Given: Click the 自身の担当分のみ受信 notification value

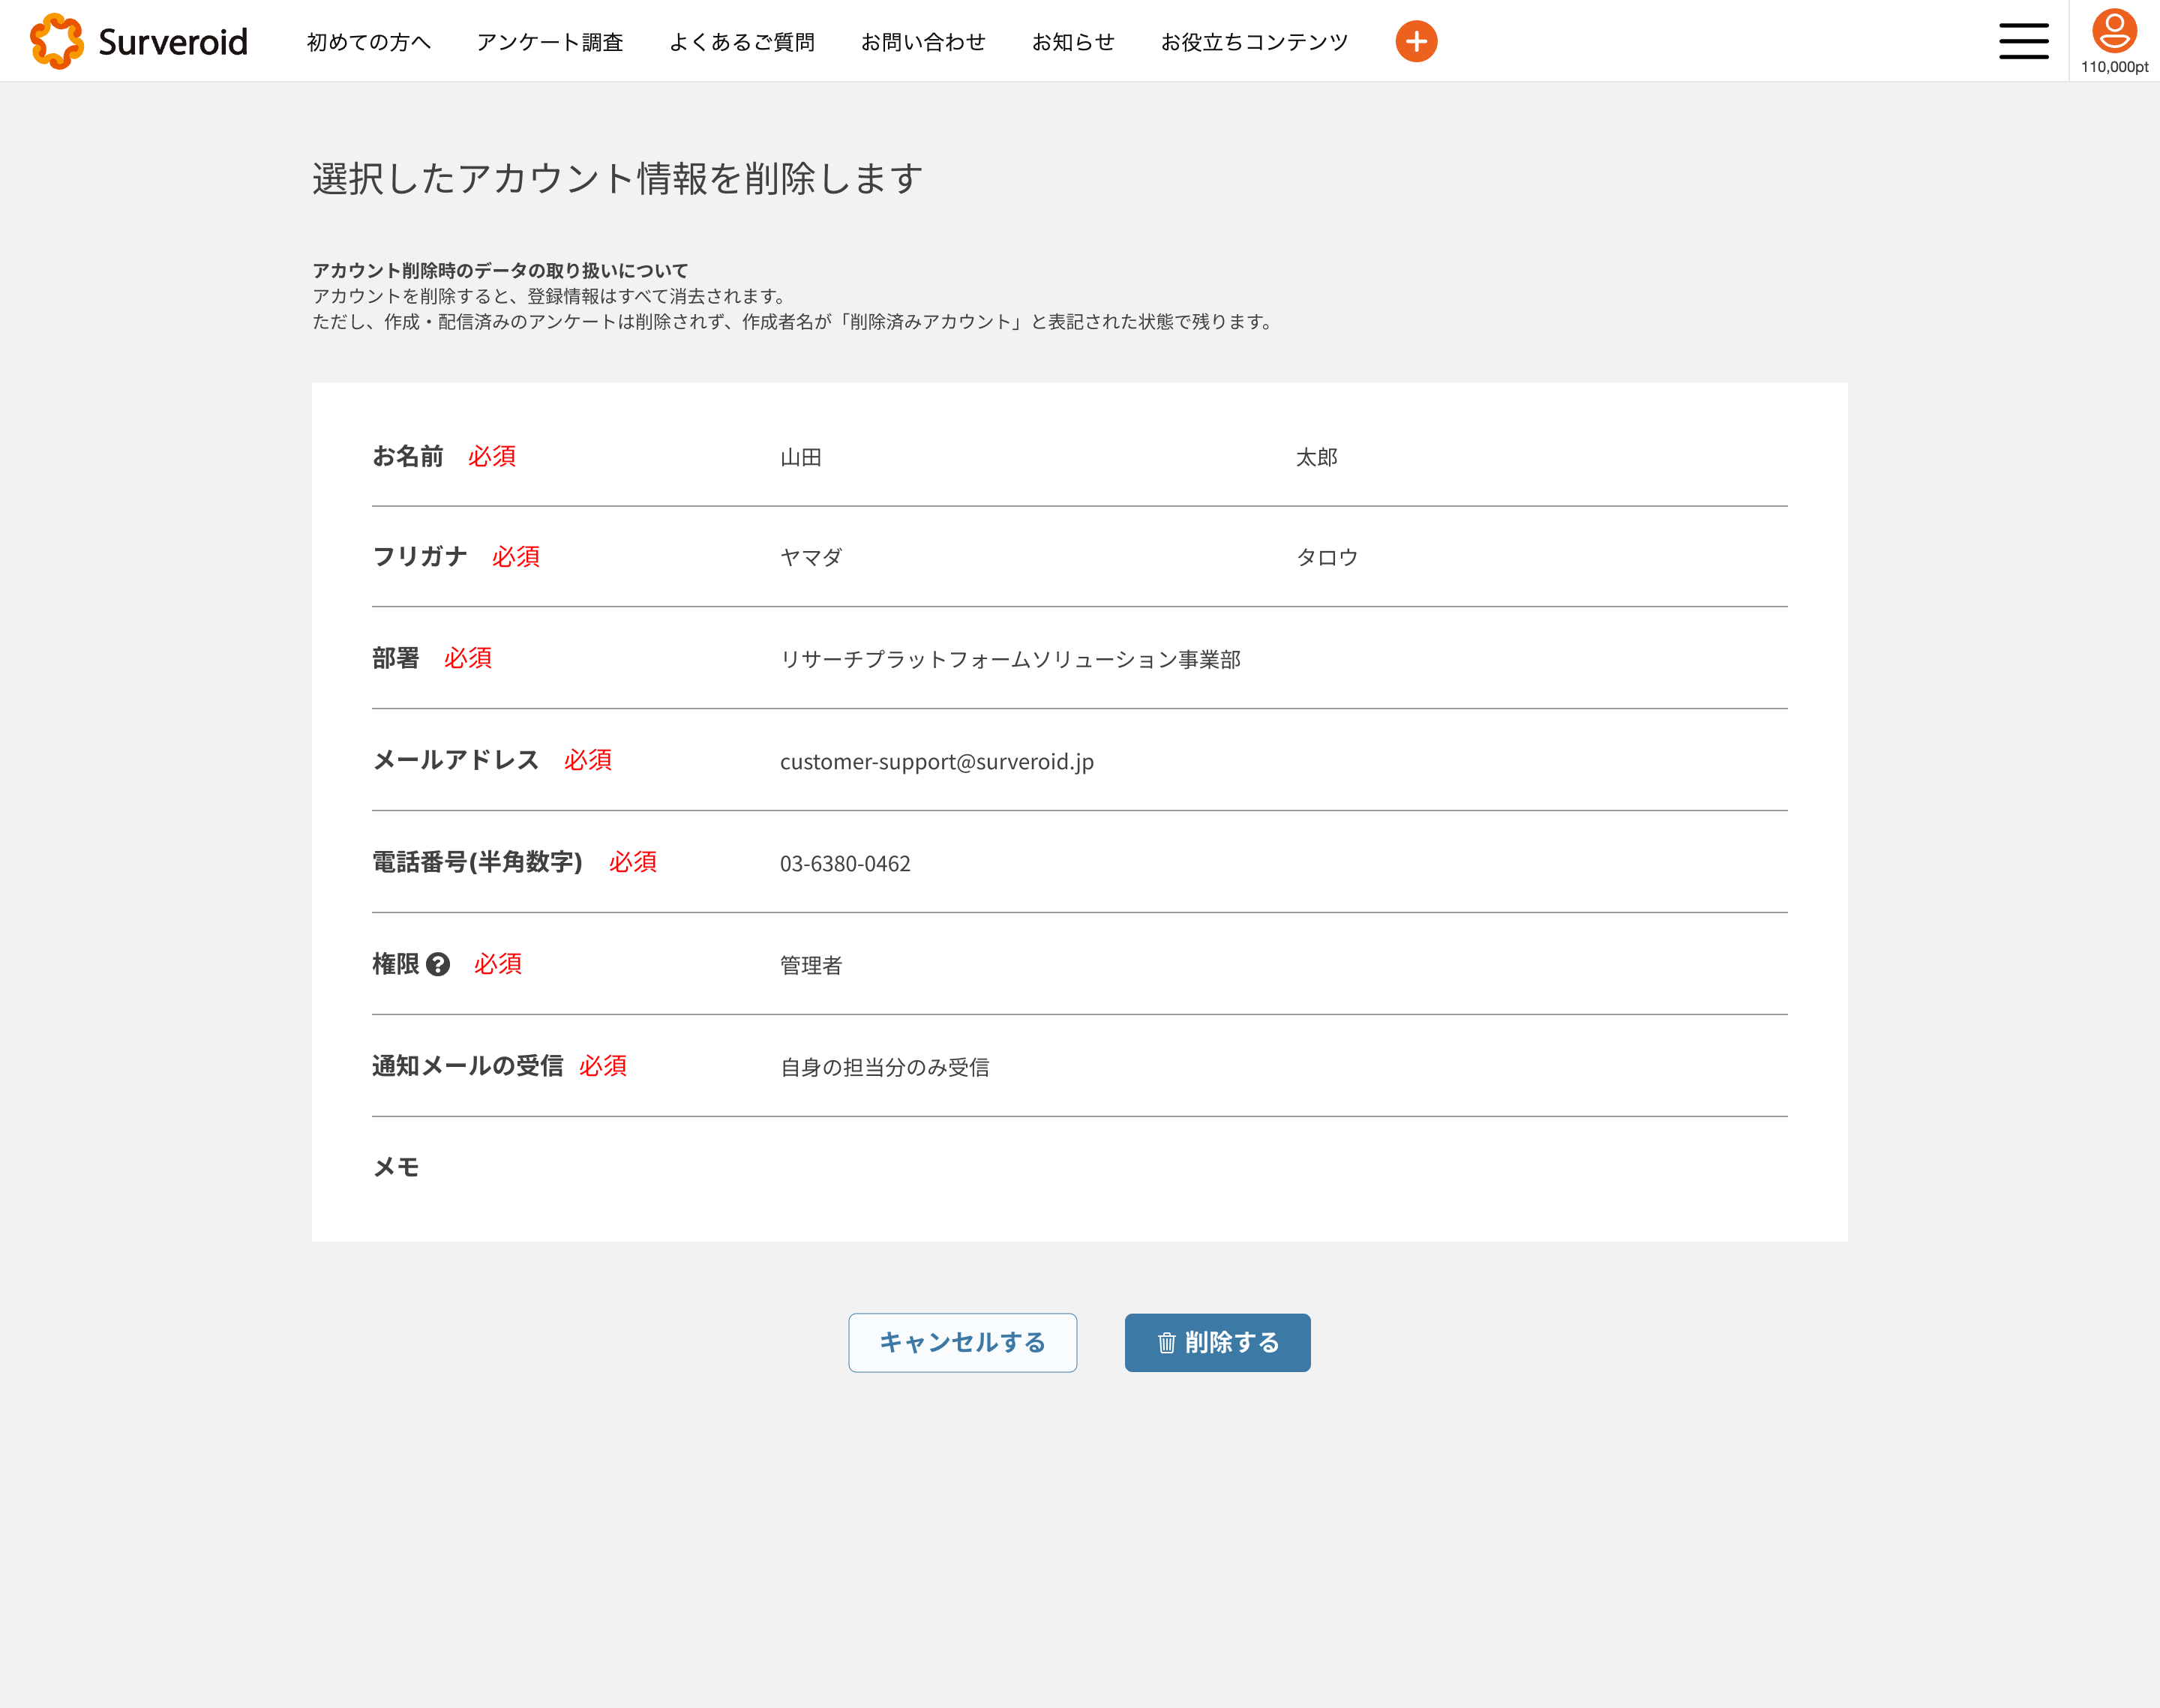Looking at the screenshot, I should (x=884, y=1068).
